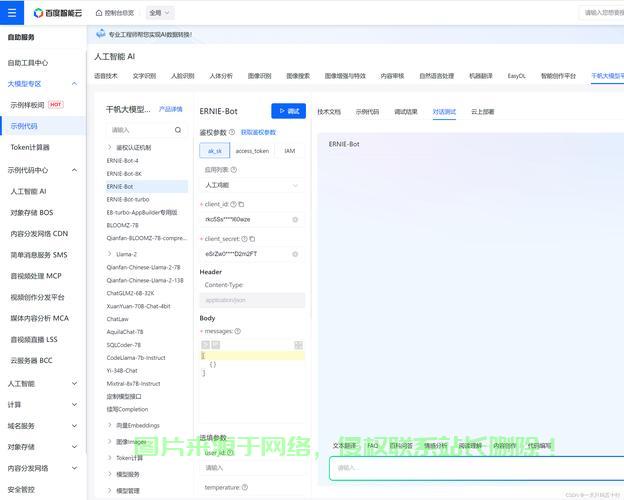The height and width of the screenshot is (500, 624).
Task: Click the HOT badge beside 示例样板间
Action: point(56,105)
